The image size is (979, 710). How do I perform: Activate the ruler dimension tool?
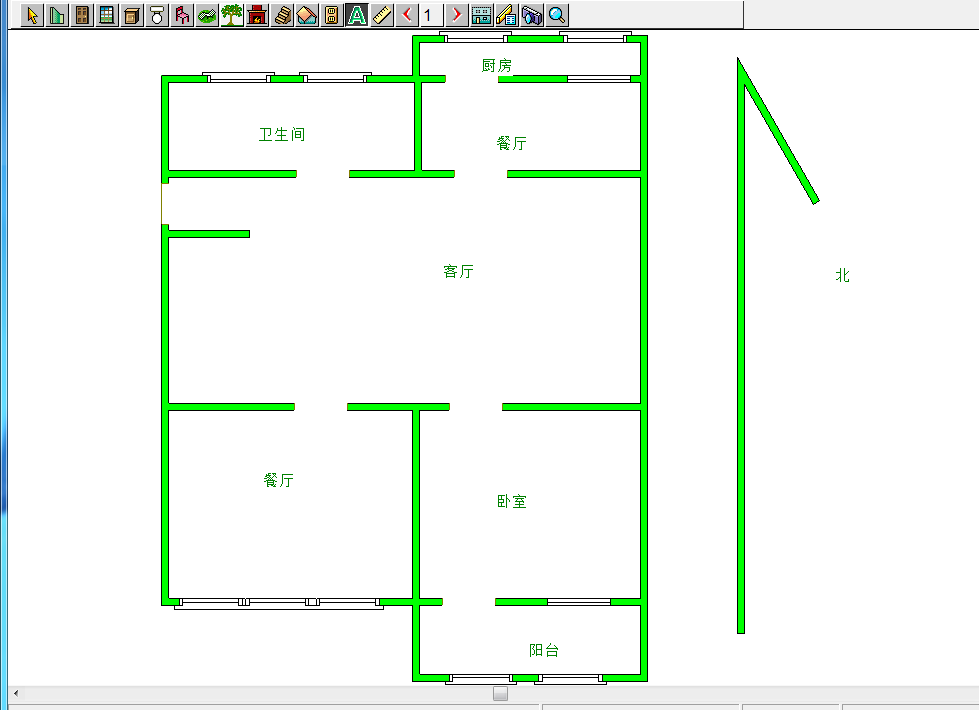(382, 15)
